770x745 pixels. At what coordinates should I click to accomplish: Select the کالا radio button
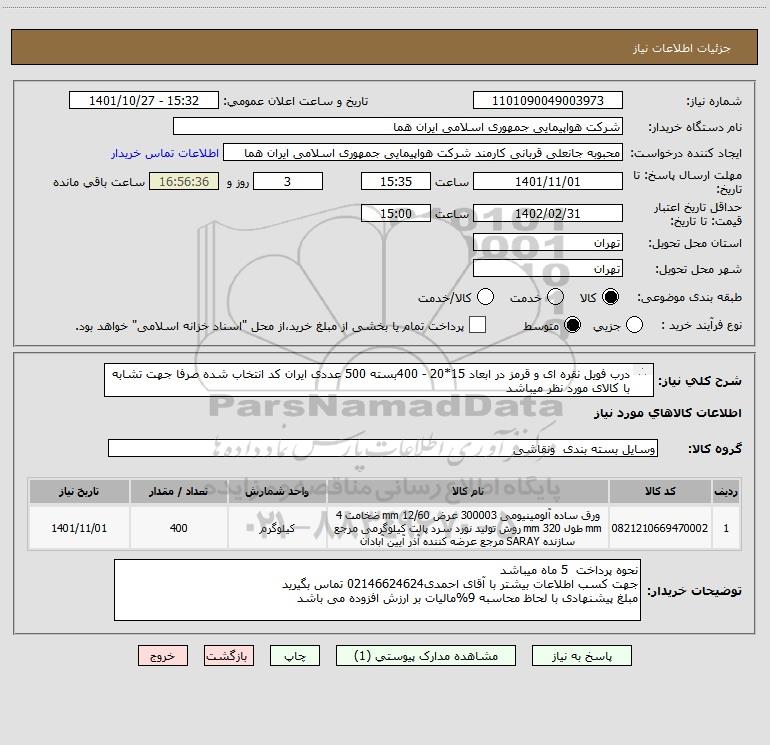pyautogui.click(x=610, y=297)
